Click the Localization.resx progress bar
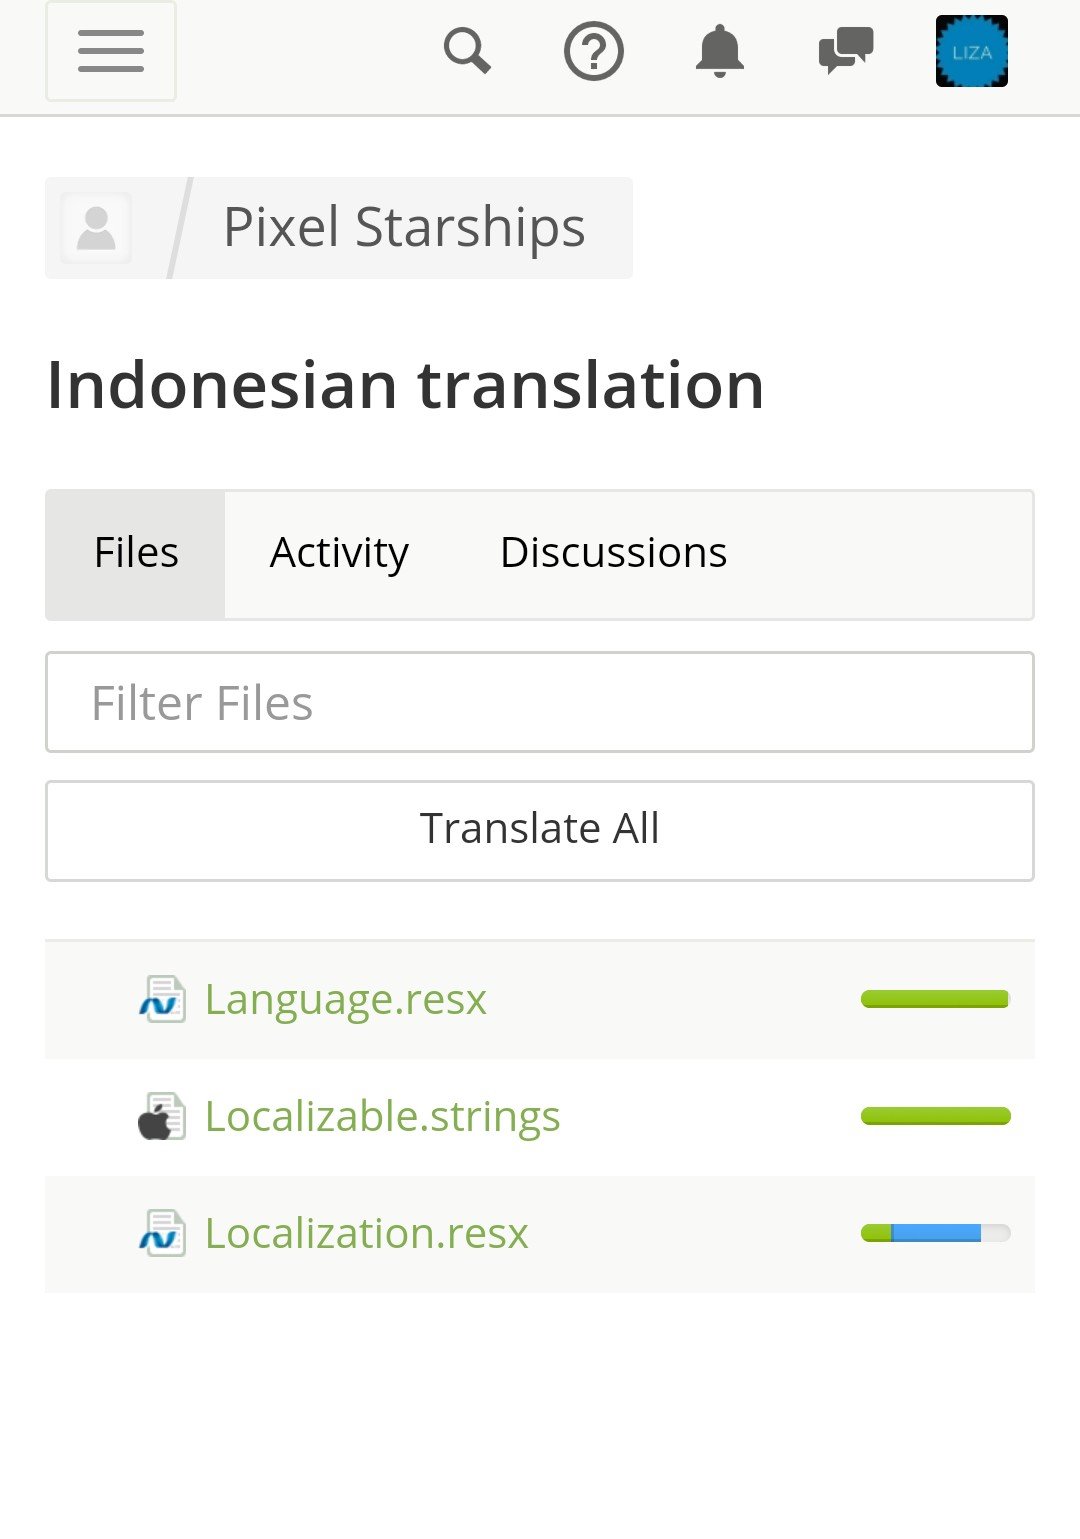The width and height of the screenshot is (1080, 1539). 936,1233
